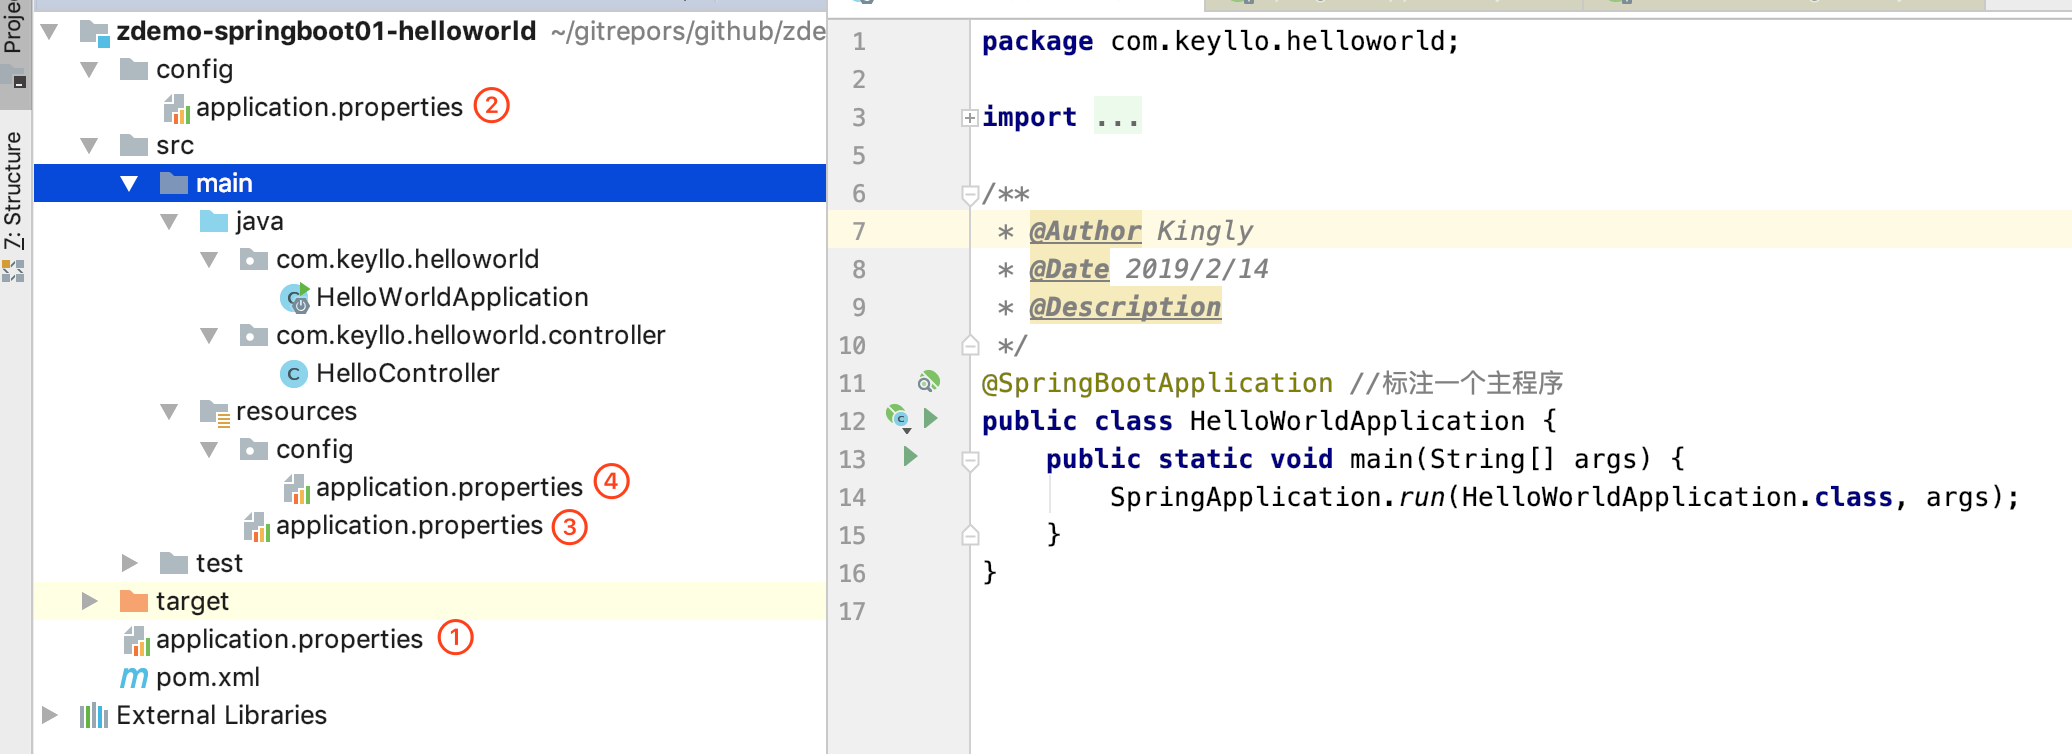This screenshot has width=2072, height=754.
Task: Click the Spring bean gutter icon on line 11
Action: click(928, 382)
